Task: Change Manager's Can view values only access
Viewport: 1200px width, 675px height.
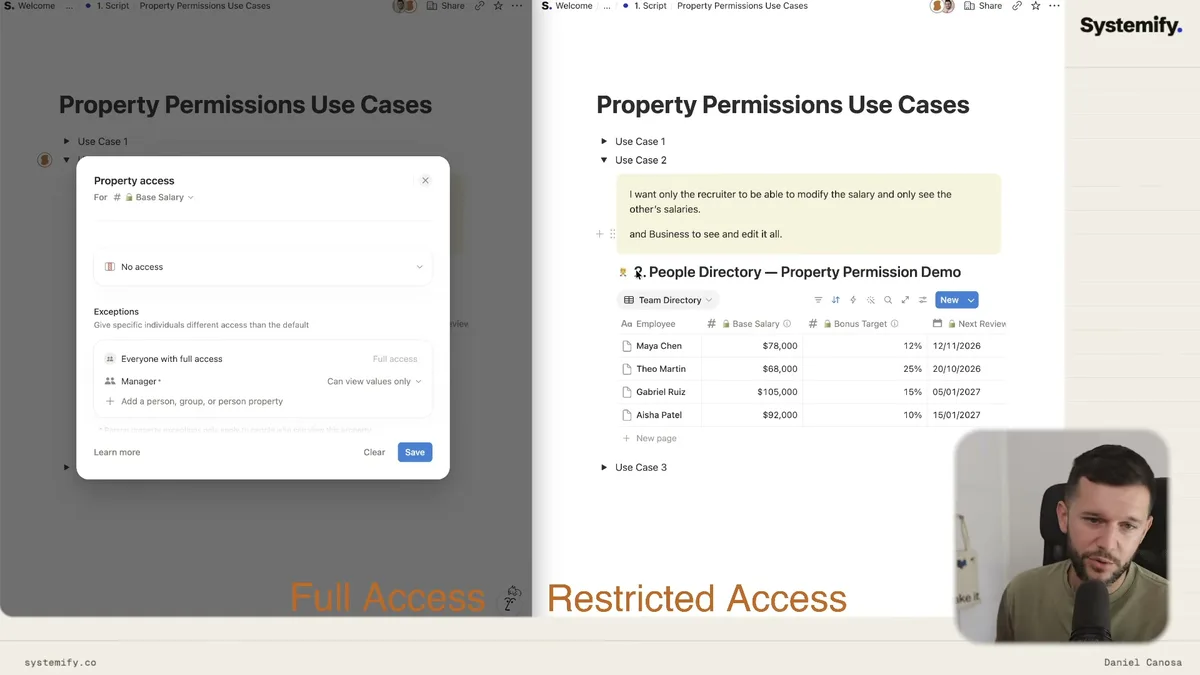Action: point(374,381)
